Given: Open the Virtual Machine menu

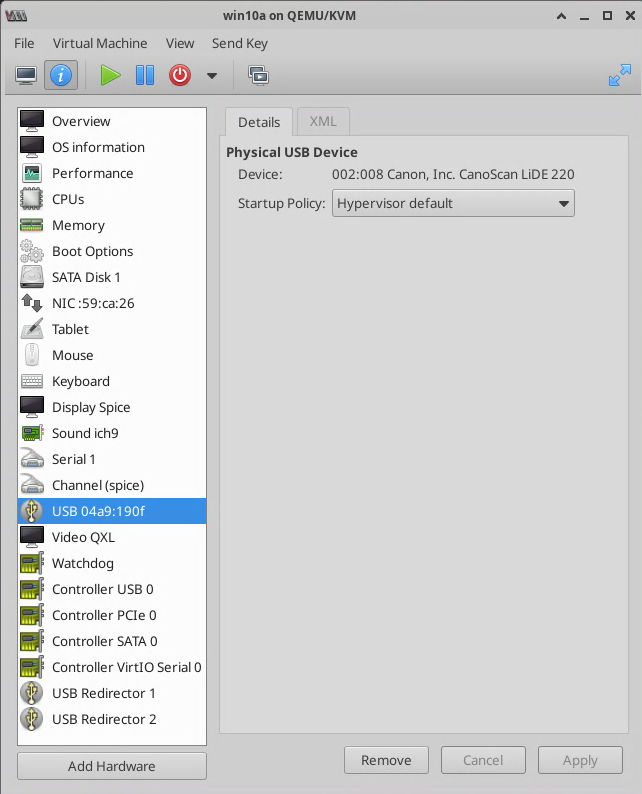Looking at the screenshot, I should [x=100, y=43].
